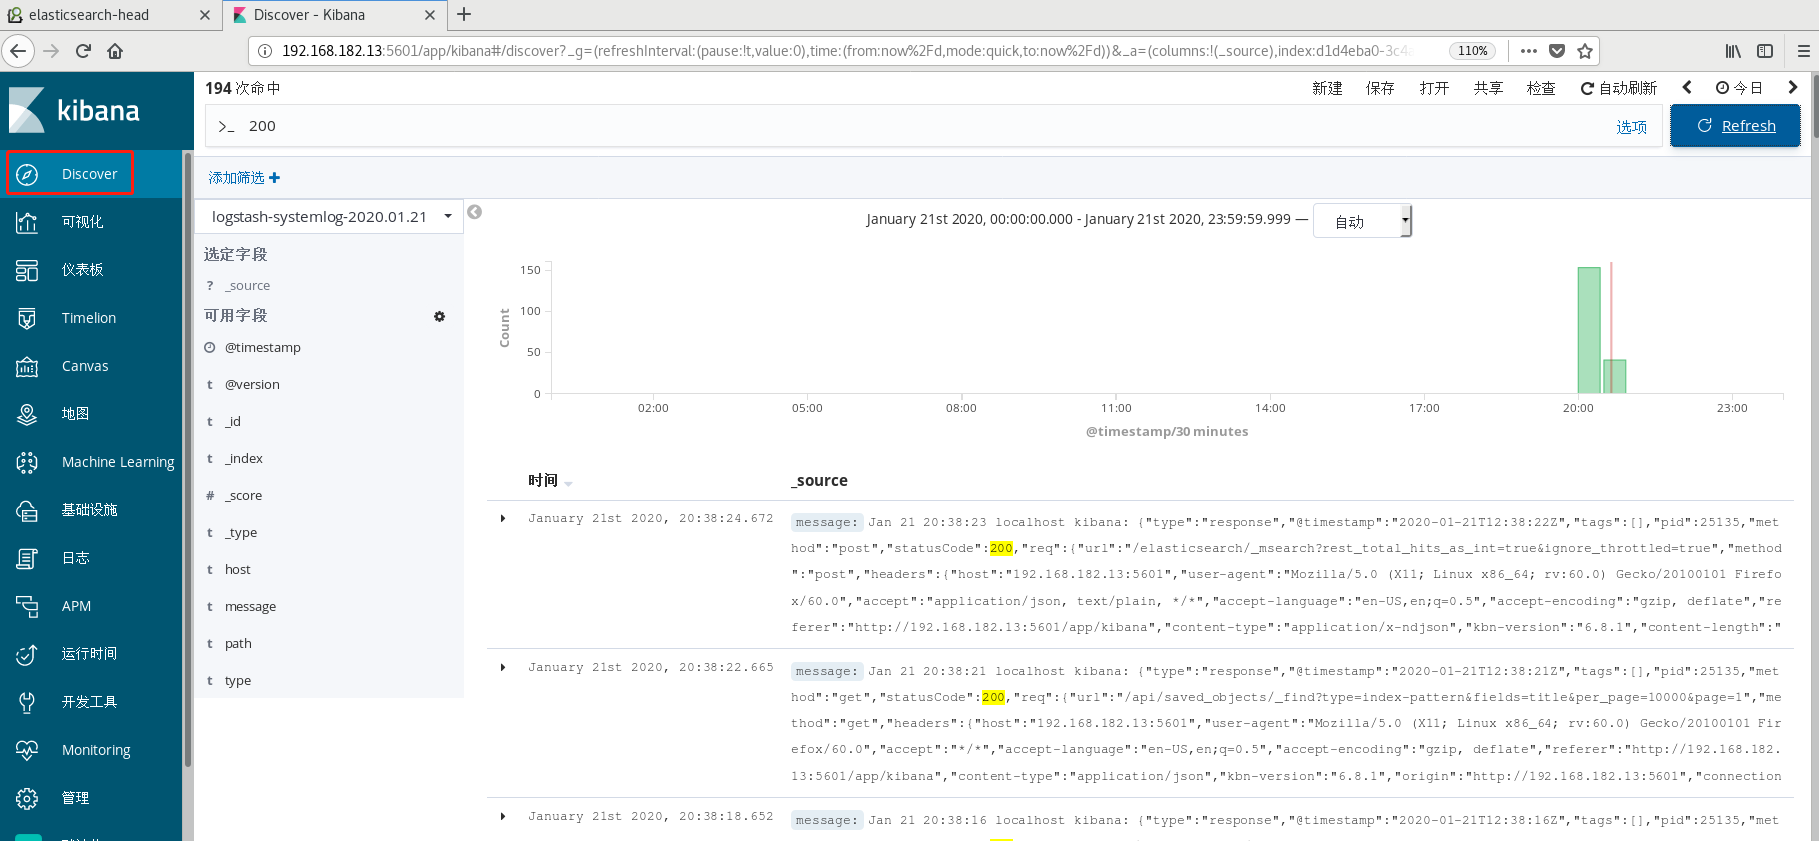Open the 日志 logs sidebar icon
Viewport: 1819px width, 841px height.
[27, 558]
